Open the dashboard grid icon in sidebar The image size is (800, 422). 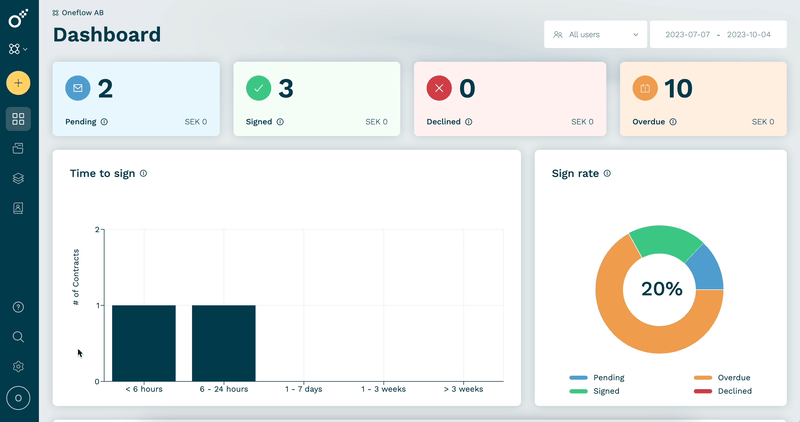18,119
